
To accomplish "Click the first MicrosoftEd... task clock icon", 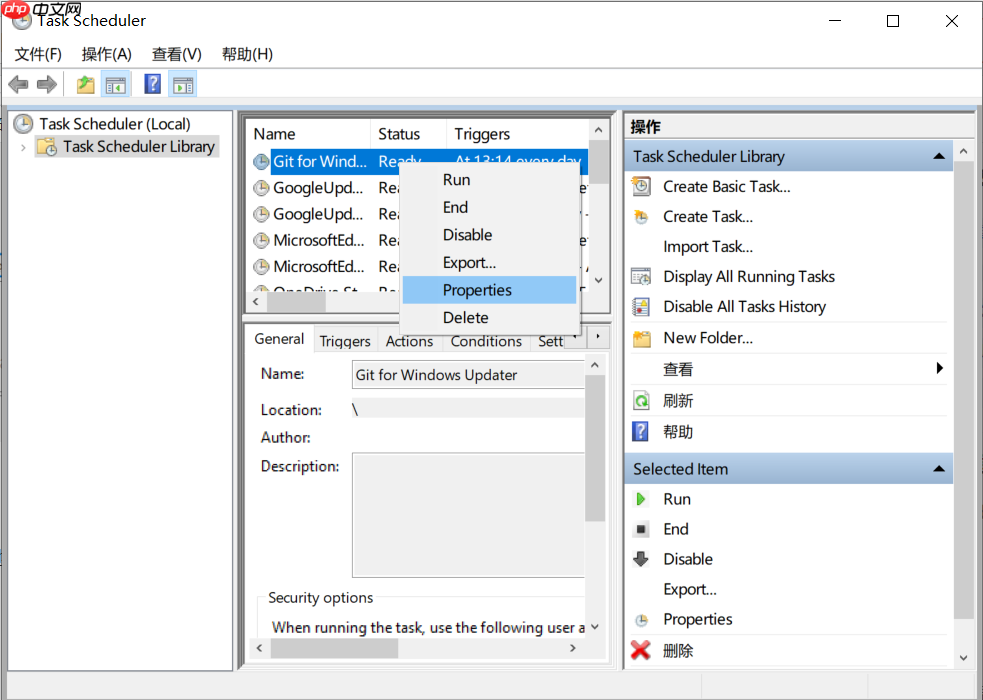I will [x=261, y=241].
